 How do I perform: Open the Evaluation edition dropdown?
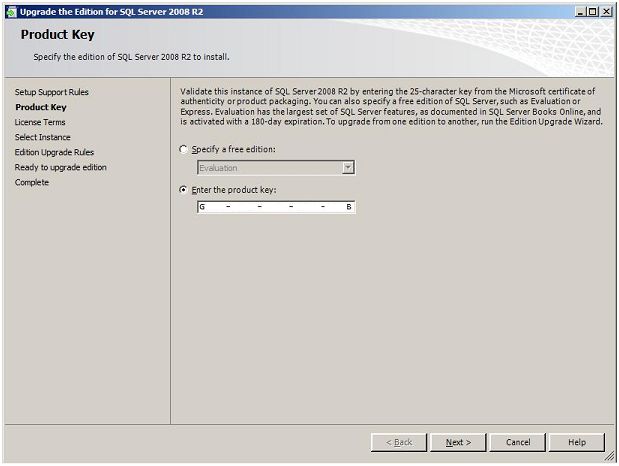tap(347, 168)
